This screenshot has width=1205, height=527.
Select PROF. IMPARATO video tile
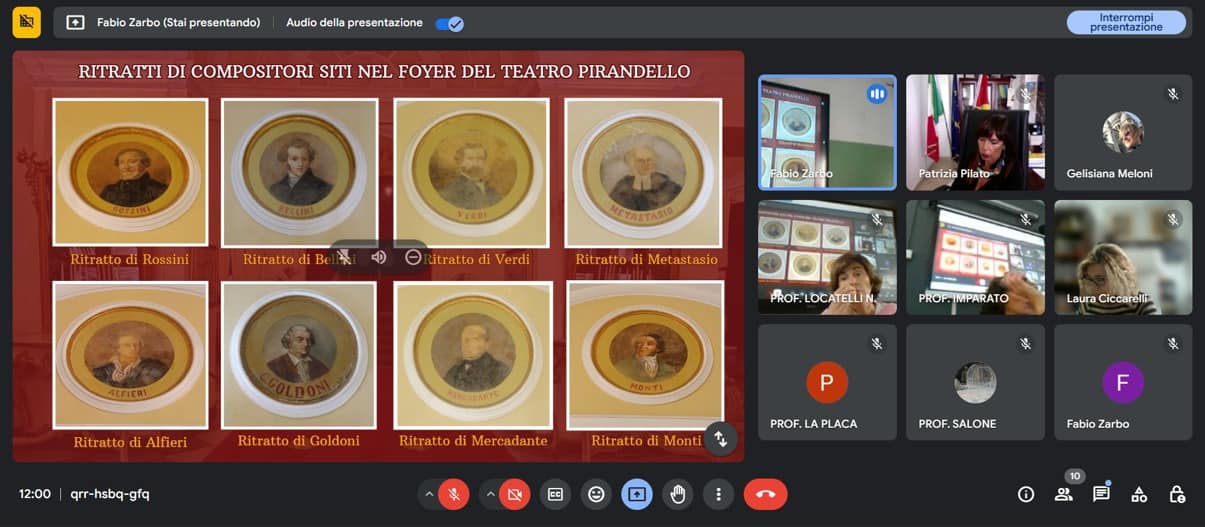(975, 257)
